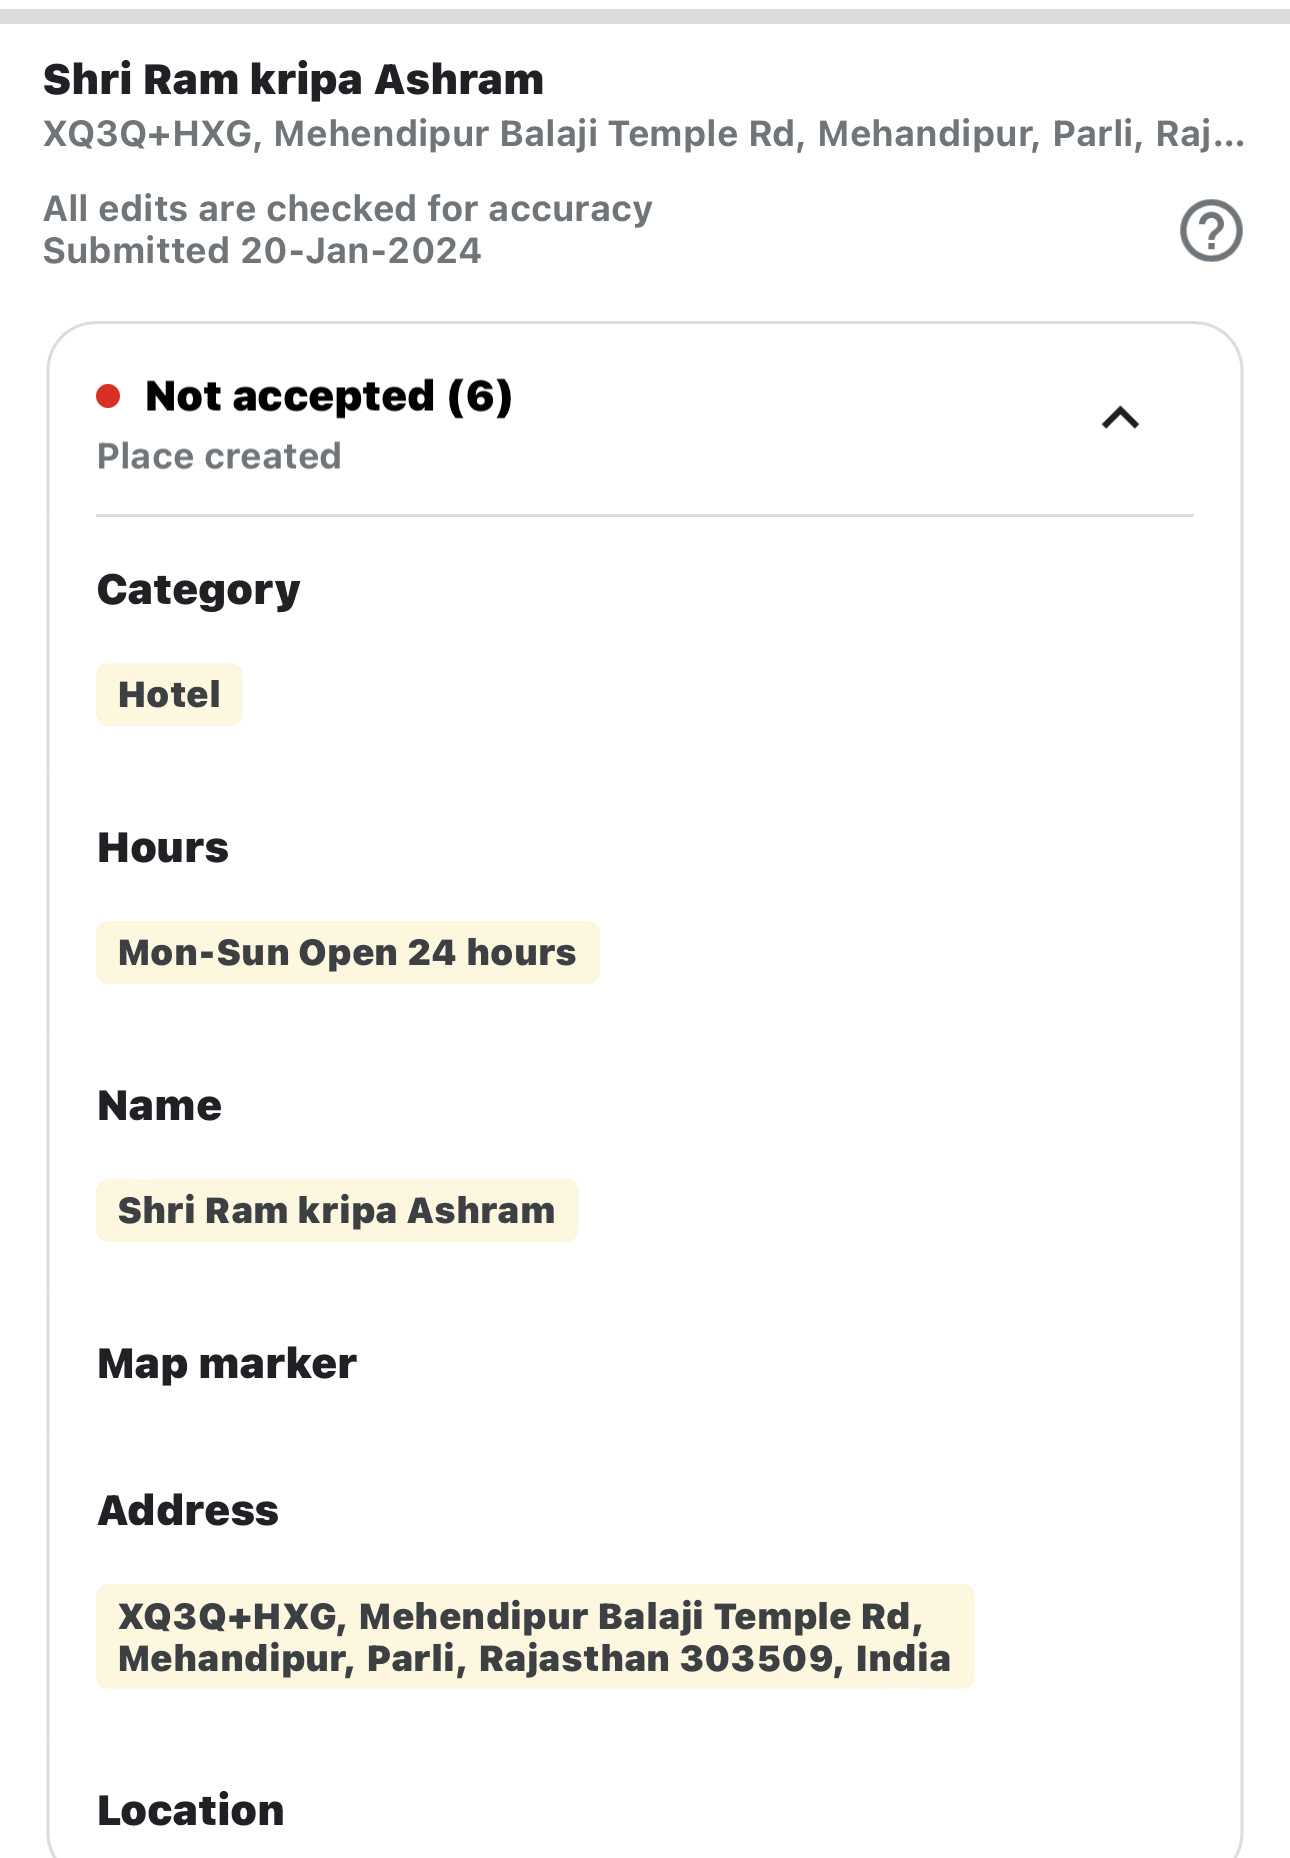The width and height of the screenshot is (1290, 1858).
Task: Tap the All edits are checked notice
Action: click(x=348, y=209)
